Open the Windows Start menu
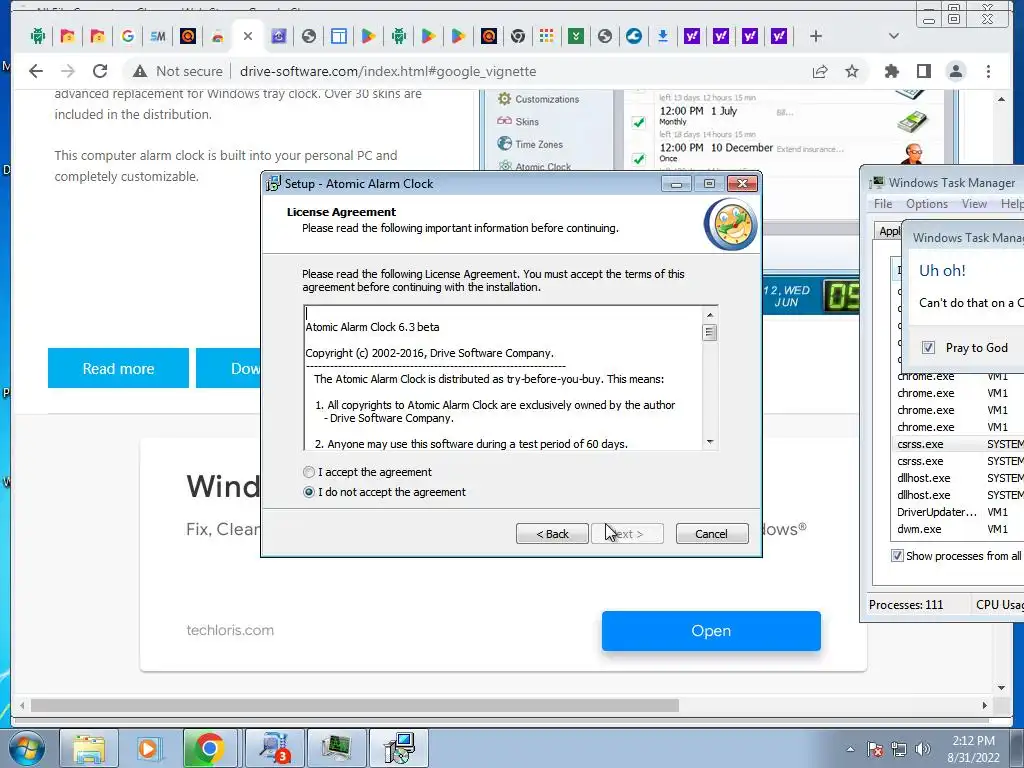This screenshot has width=1024, height=768. pos(27,748)
